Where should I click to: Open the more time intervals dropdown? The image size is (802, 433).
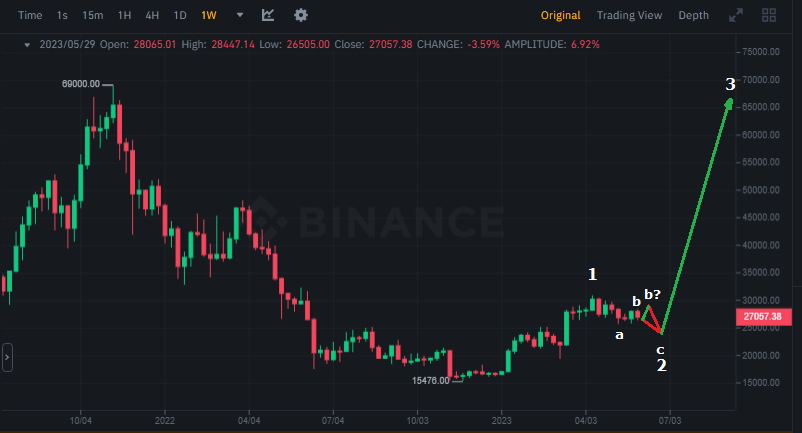239,15
